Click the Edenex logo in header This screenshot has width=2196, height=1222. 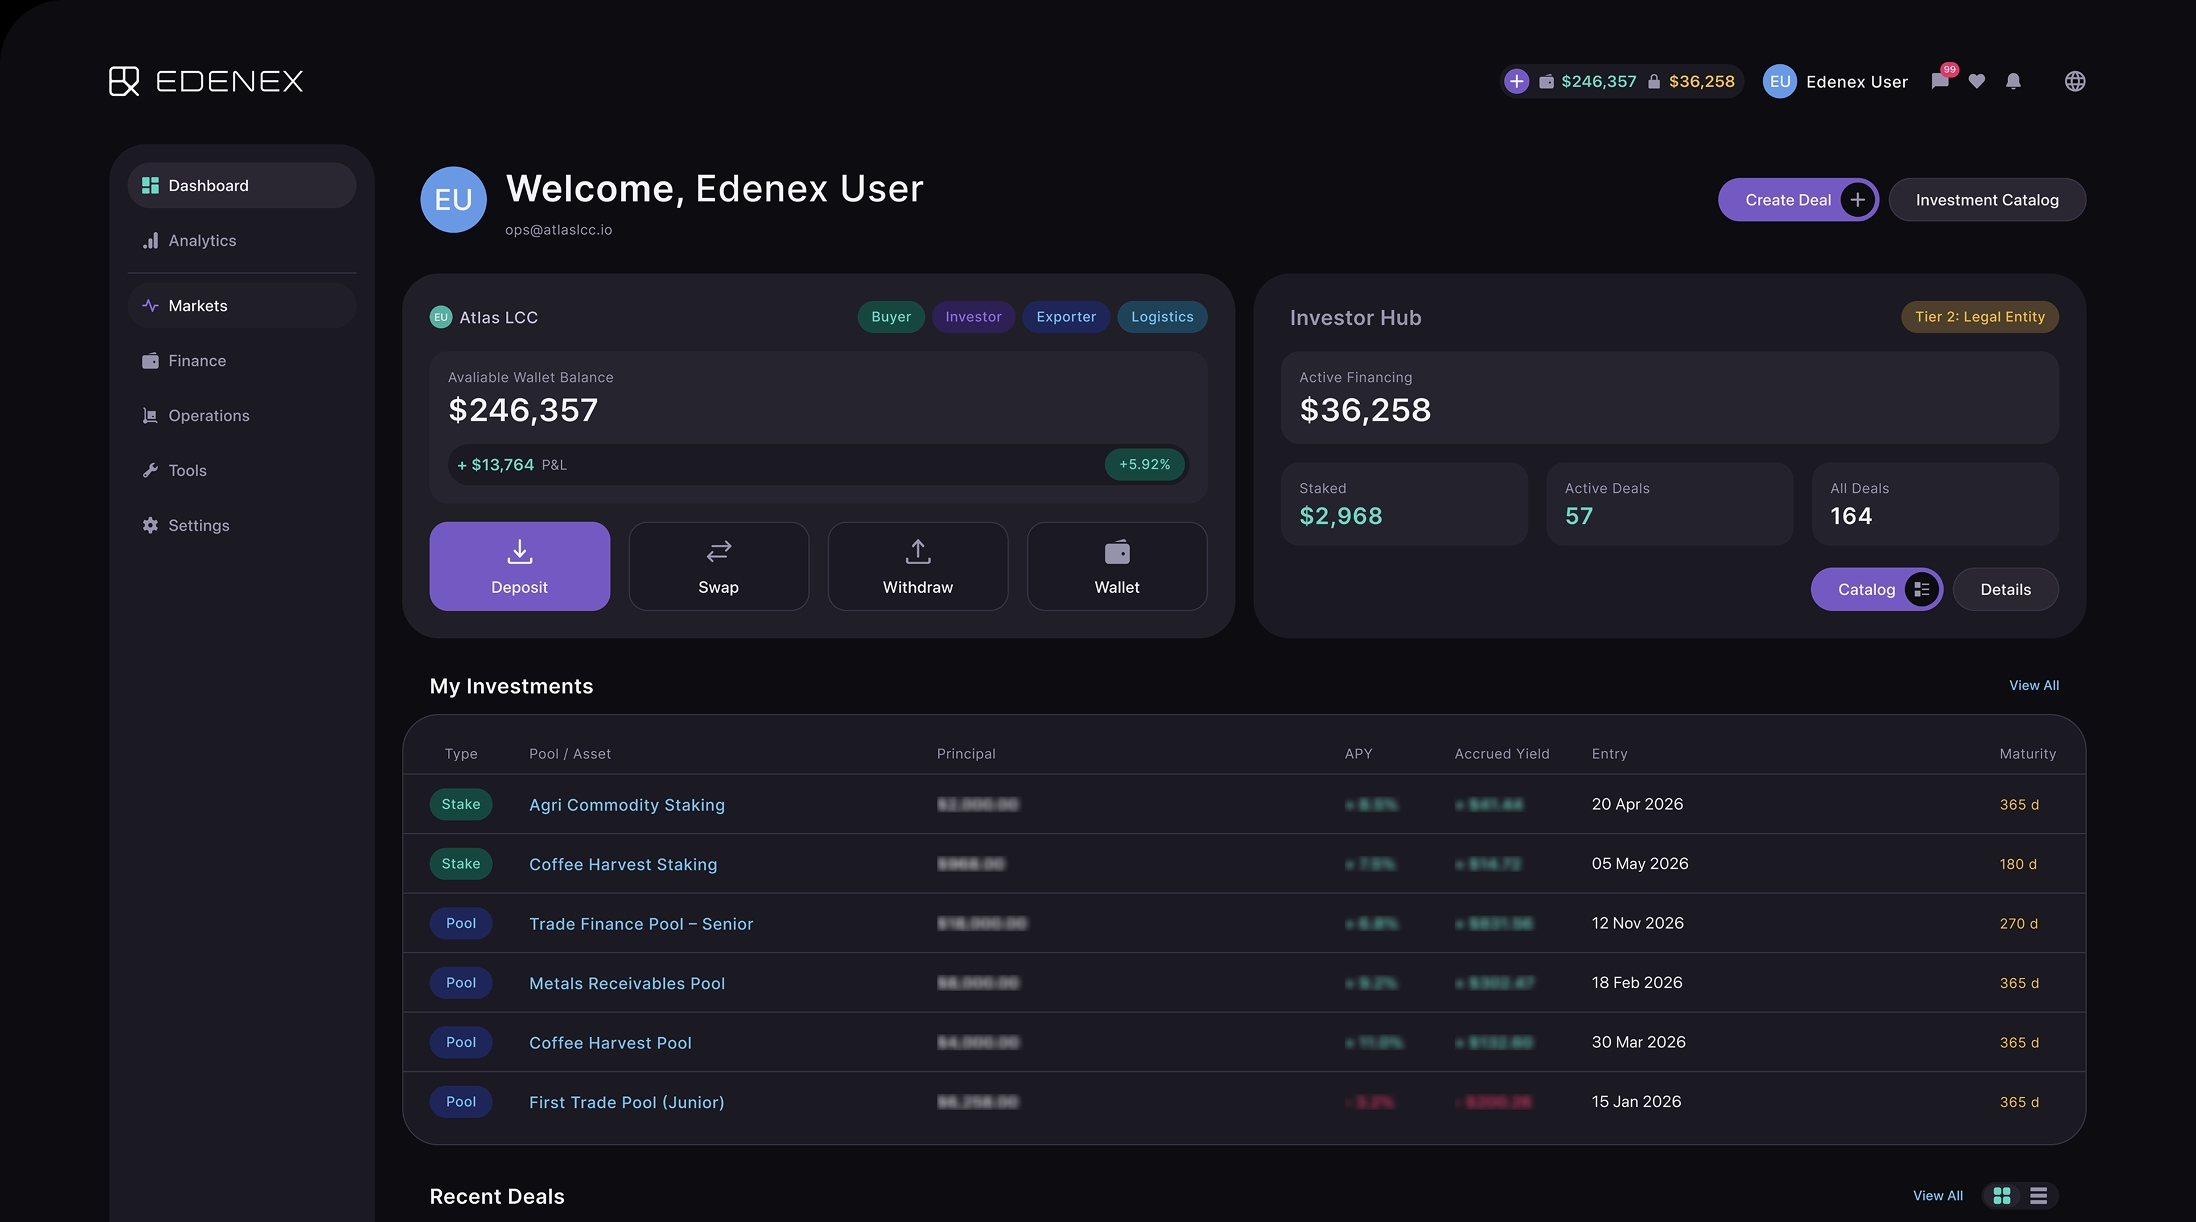(206, 81)
